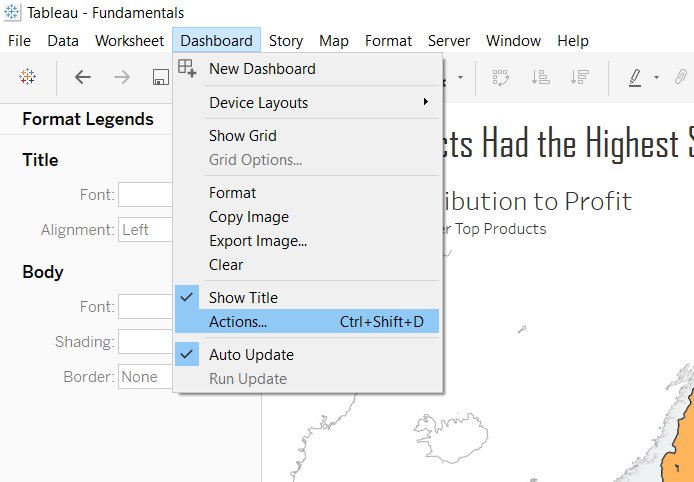Click the Title Font input box

146,195
